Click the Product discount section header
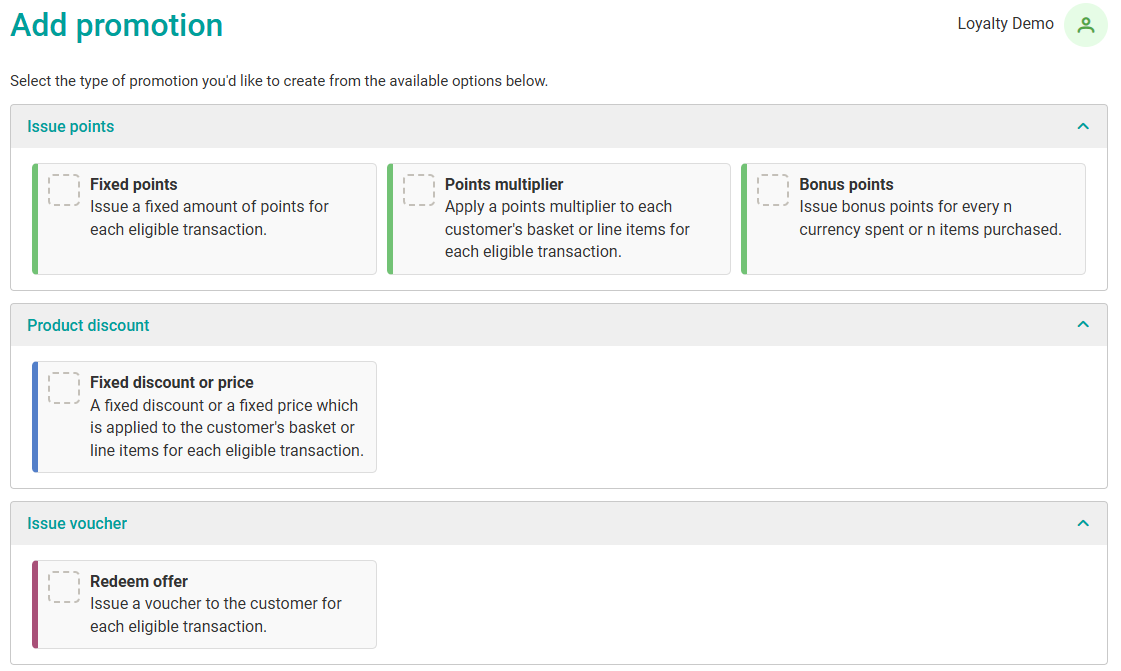The image size is (1121, 671). click(88, 325)
